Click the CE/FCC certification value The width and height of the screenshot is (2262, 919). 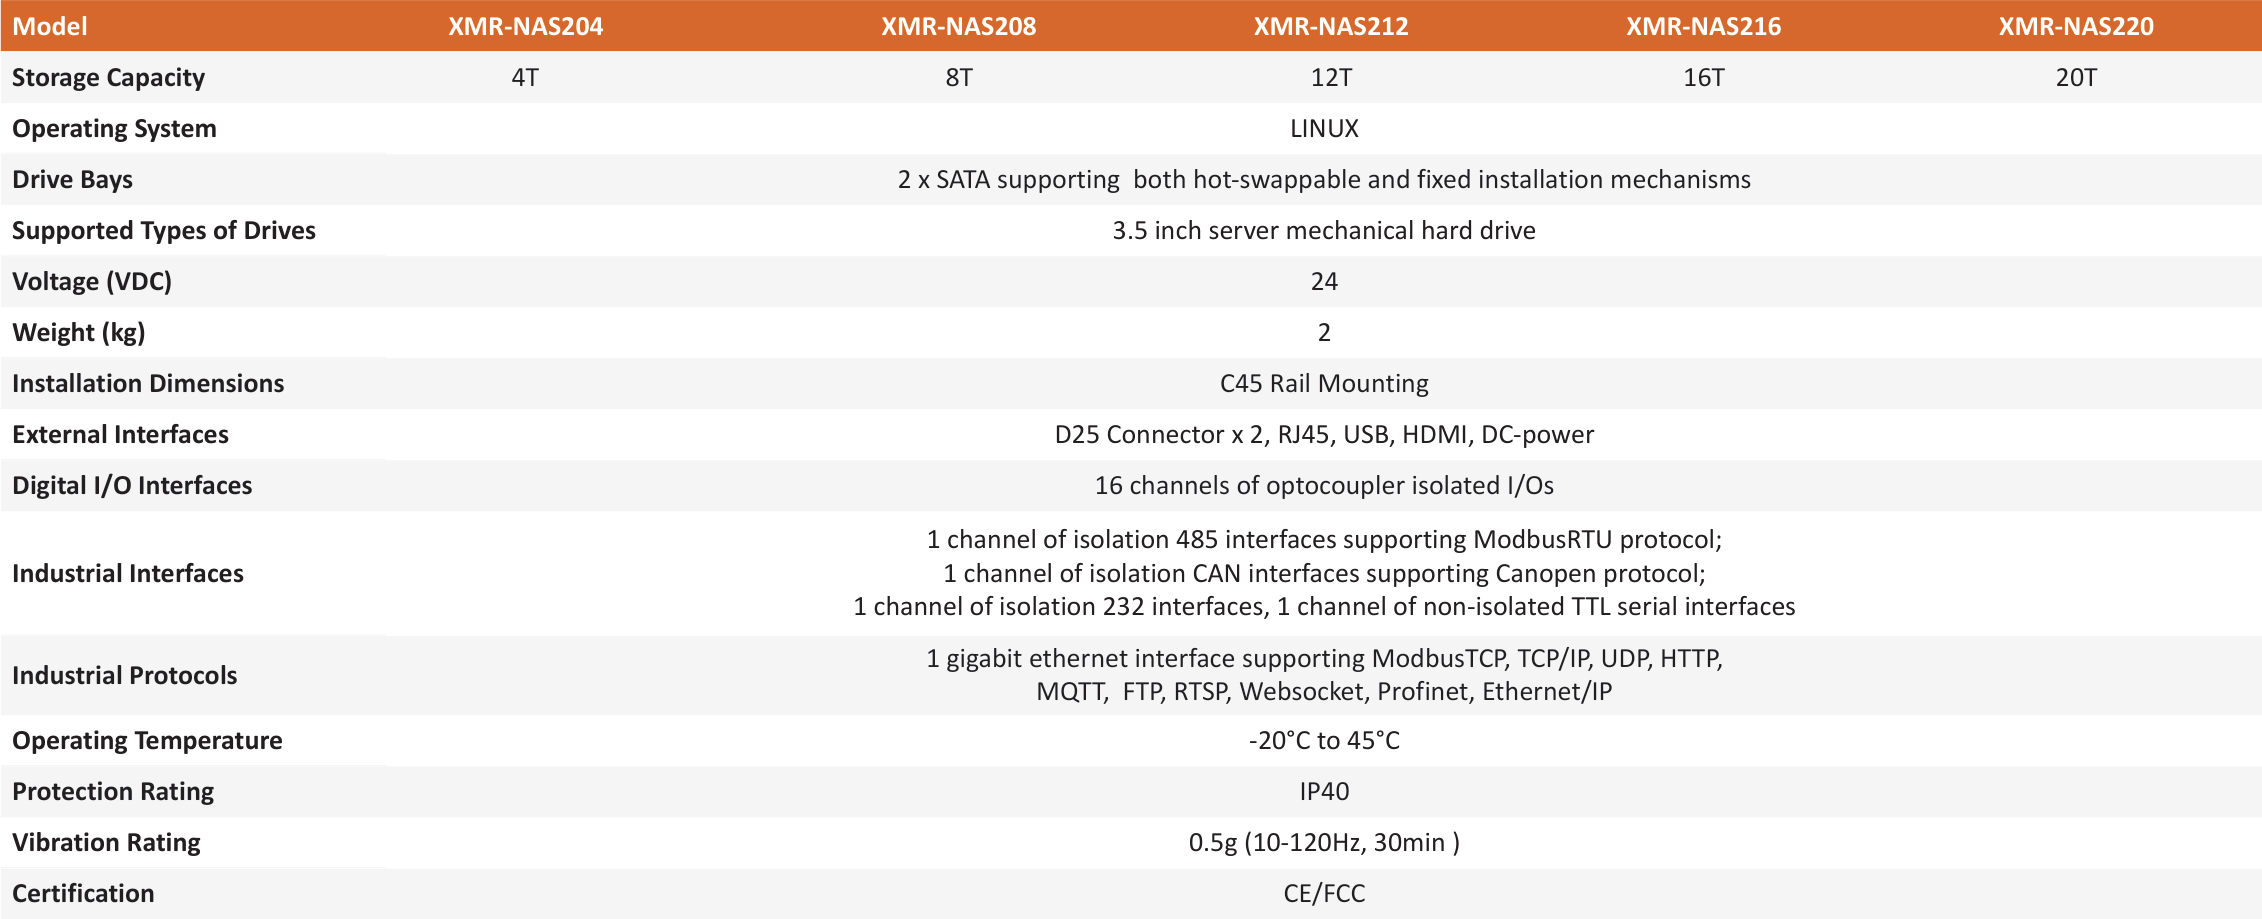click(1324, 893)
